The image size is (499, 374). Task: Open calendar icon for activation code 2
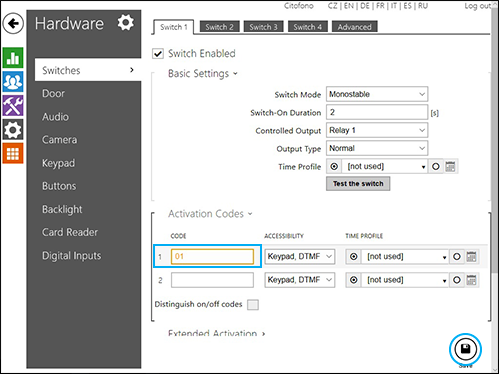471,280
